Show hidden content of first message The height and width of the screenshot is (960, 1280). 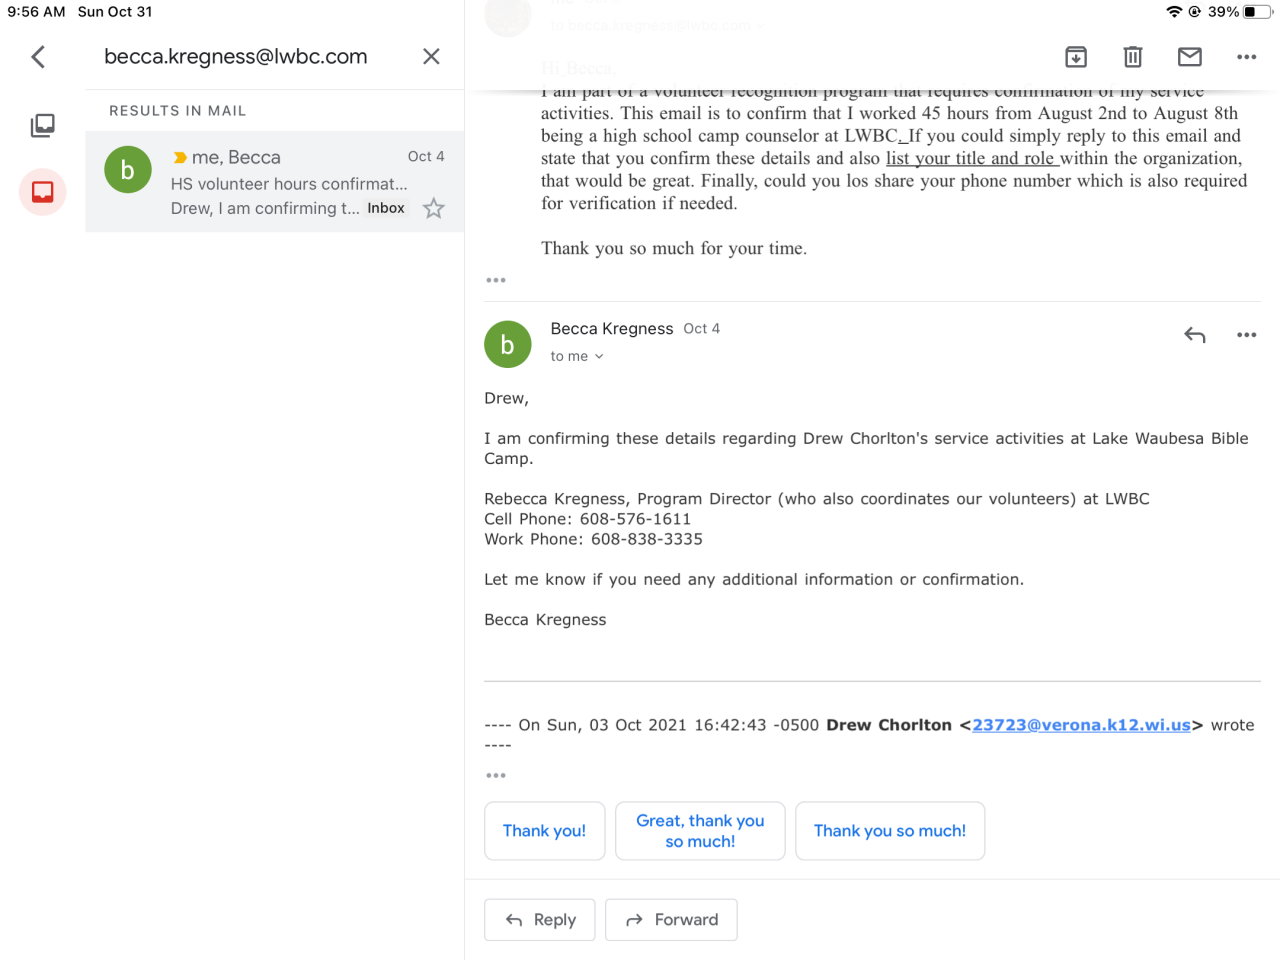(496, 280)
